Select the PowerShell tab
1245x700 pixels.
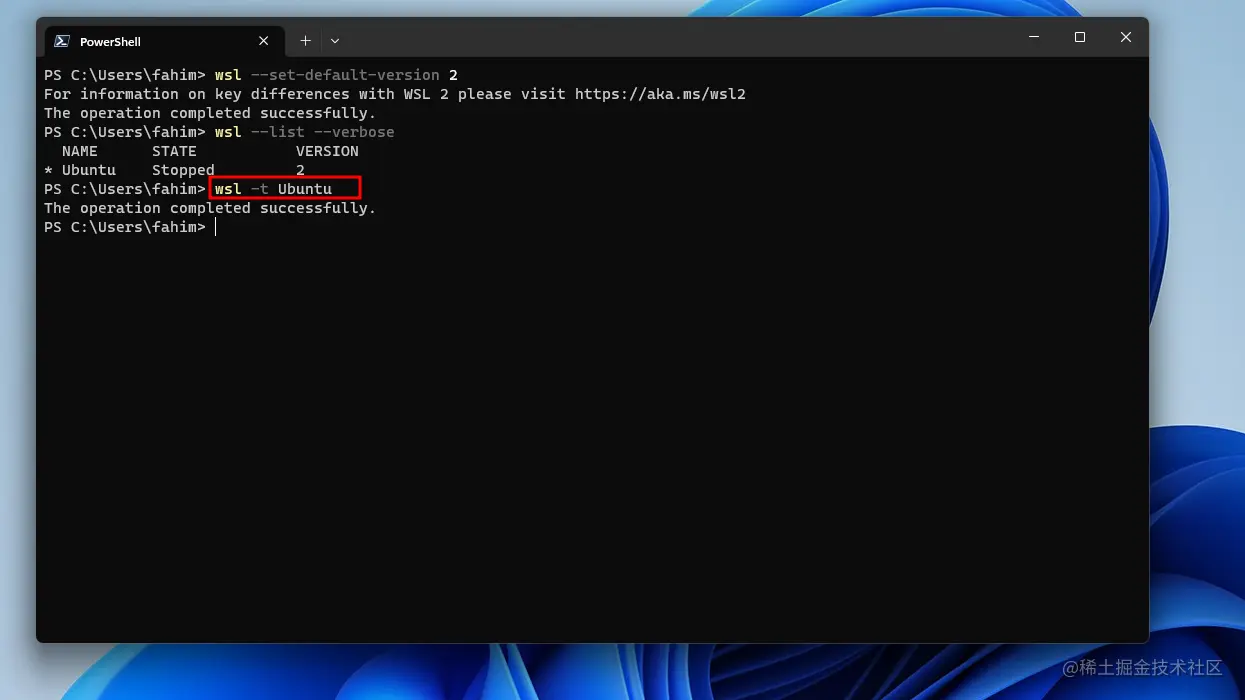click(x=162, y=41)
